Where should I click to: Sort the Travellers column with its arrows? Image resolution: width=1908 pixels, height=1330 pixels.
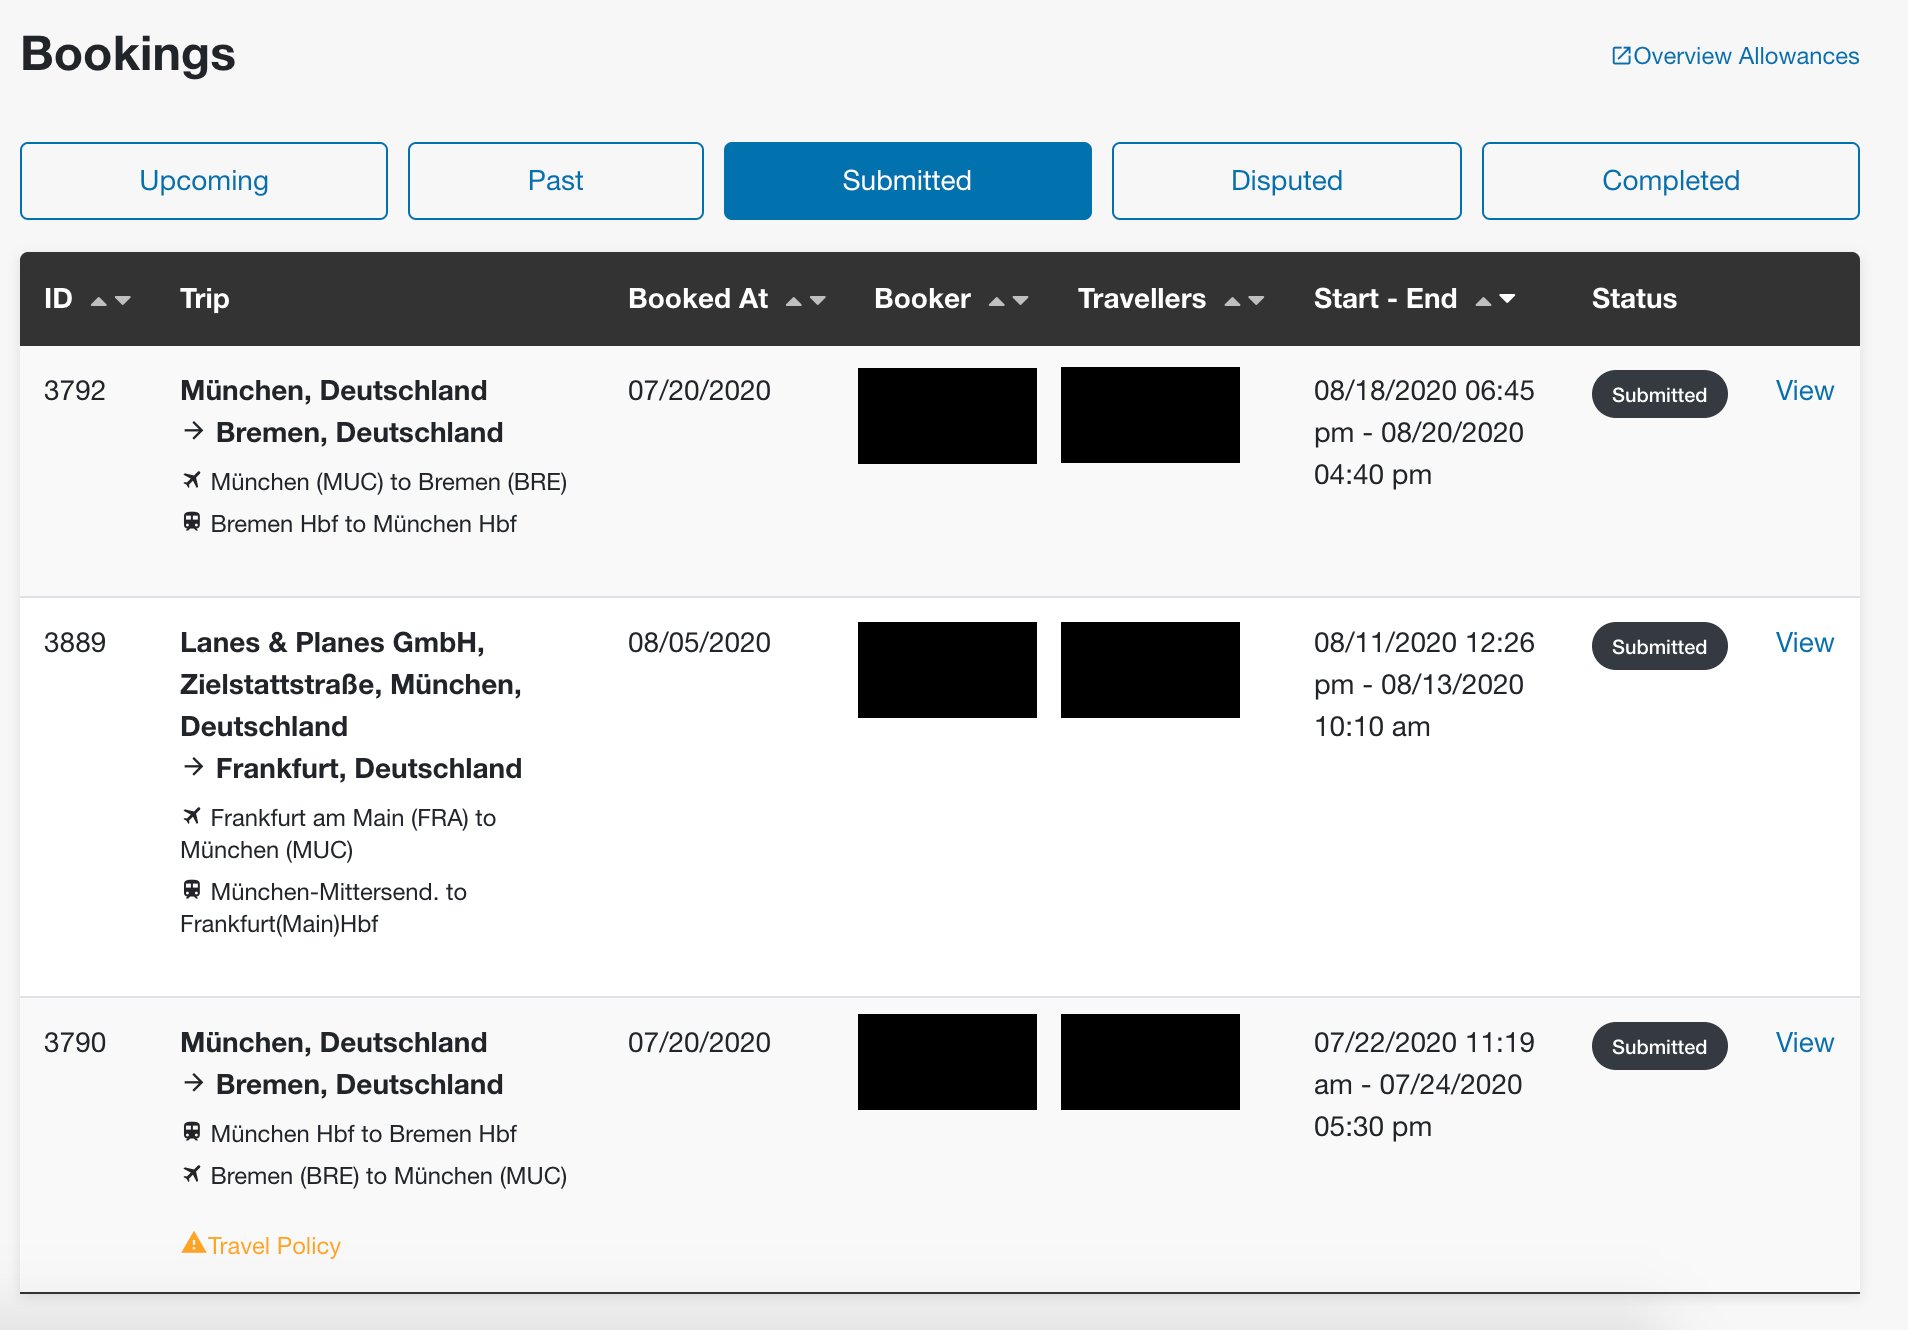tap(1245, 300)
